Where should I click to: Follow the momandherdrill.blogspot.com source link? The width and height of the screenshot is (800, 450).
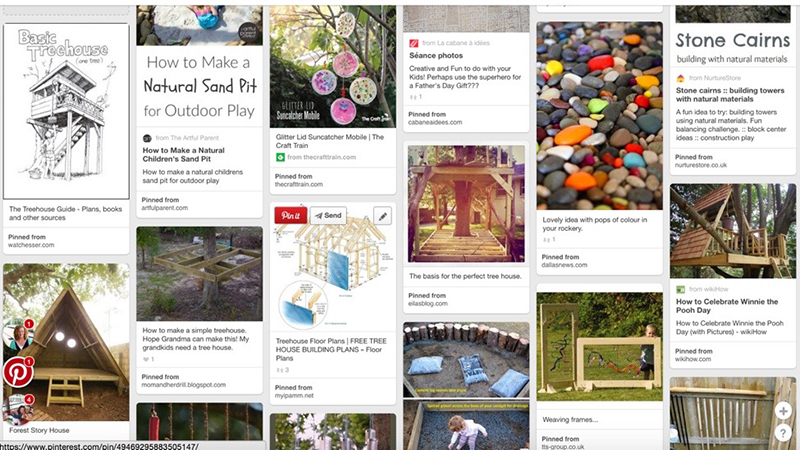tap(184, 385)
